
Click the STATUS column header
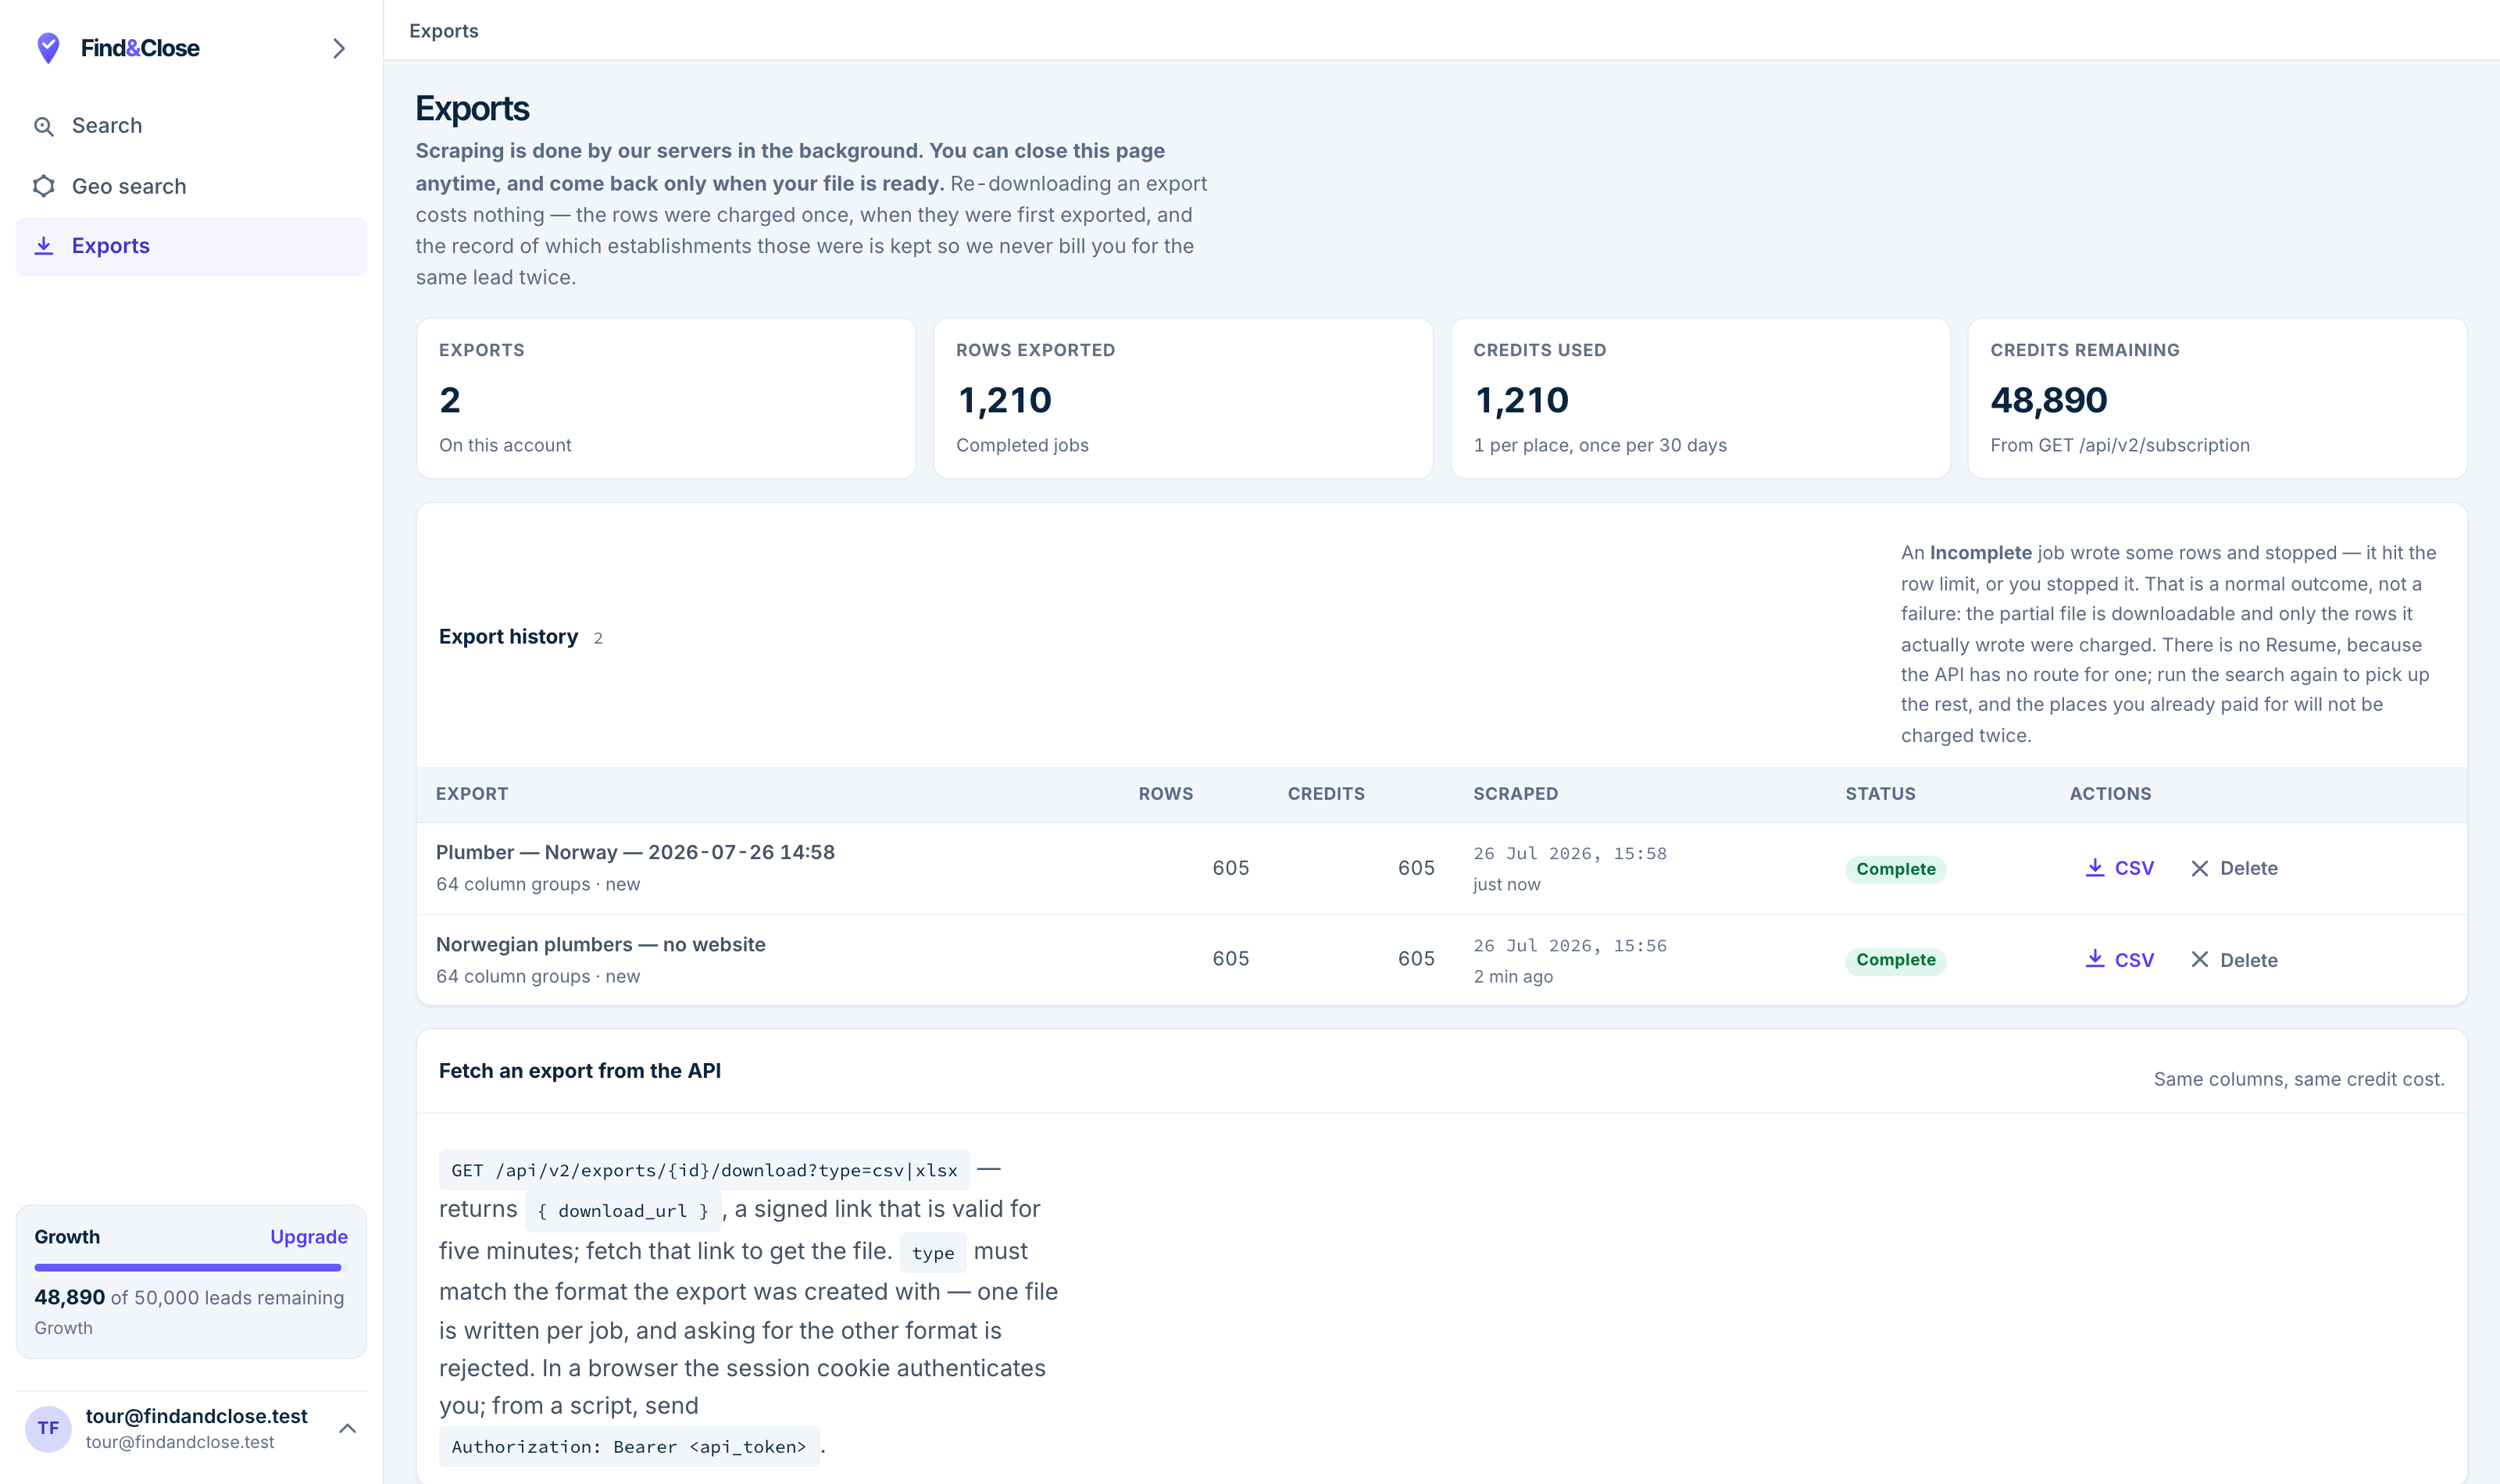click(1881, 794)
